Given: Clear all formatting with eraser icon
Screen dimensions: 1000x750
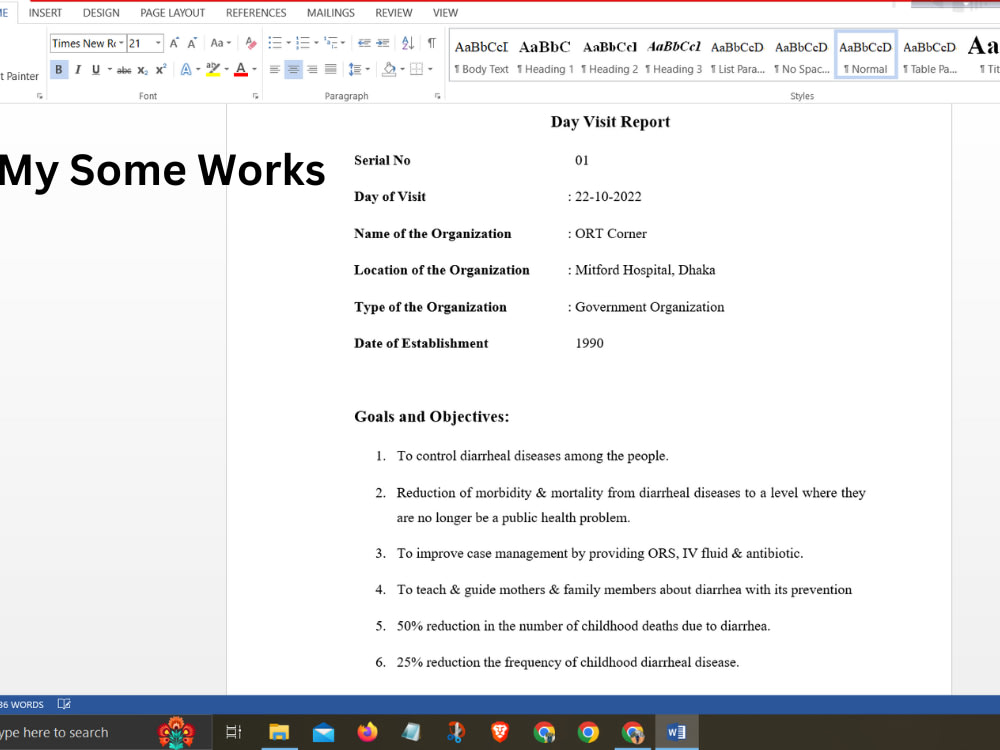Looking at the screenshot, I should pyautogui.click(x=251, y=43).
